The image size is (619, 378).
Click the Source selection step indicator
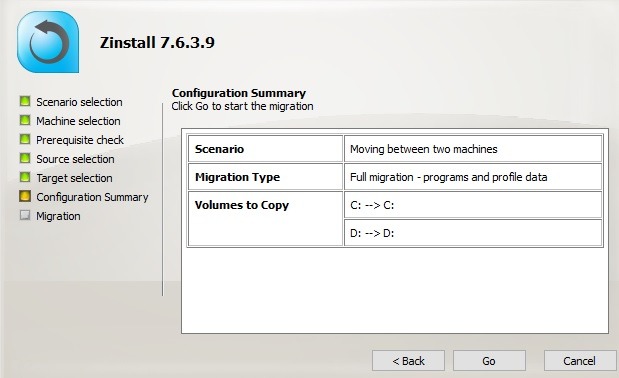click(25, 158)
